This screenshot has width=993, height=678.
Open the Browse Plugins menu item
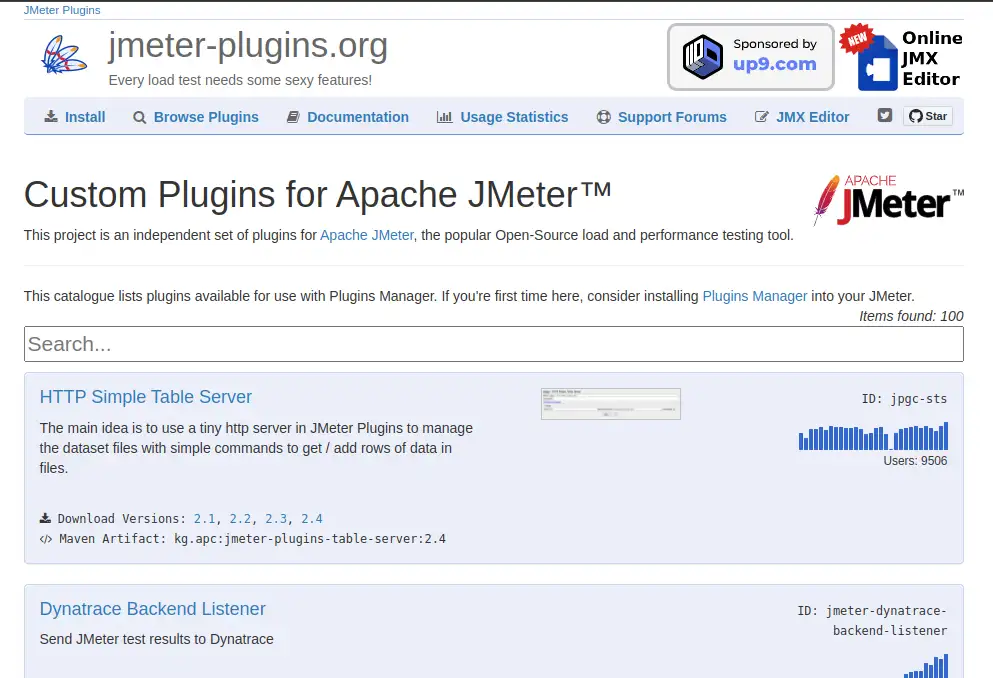tap(206, 117)
